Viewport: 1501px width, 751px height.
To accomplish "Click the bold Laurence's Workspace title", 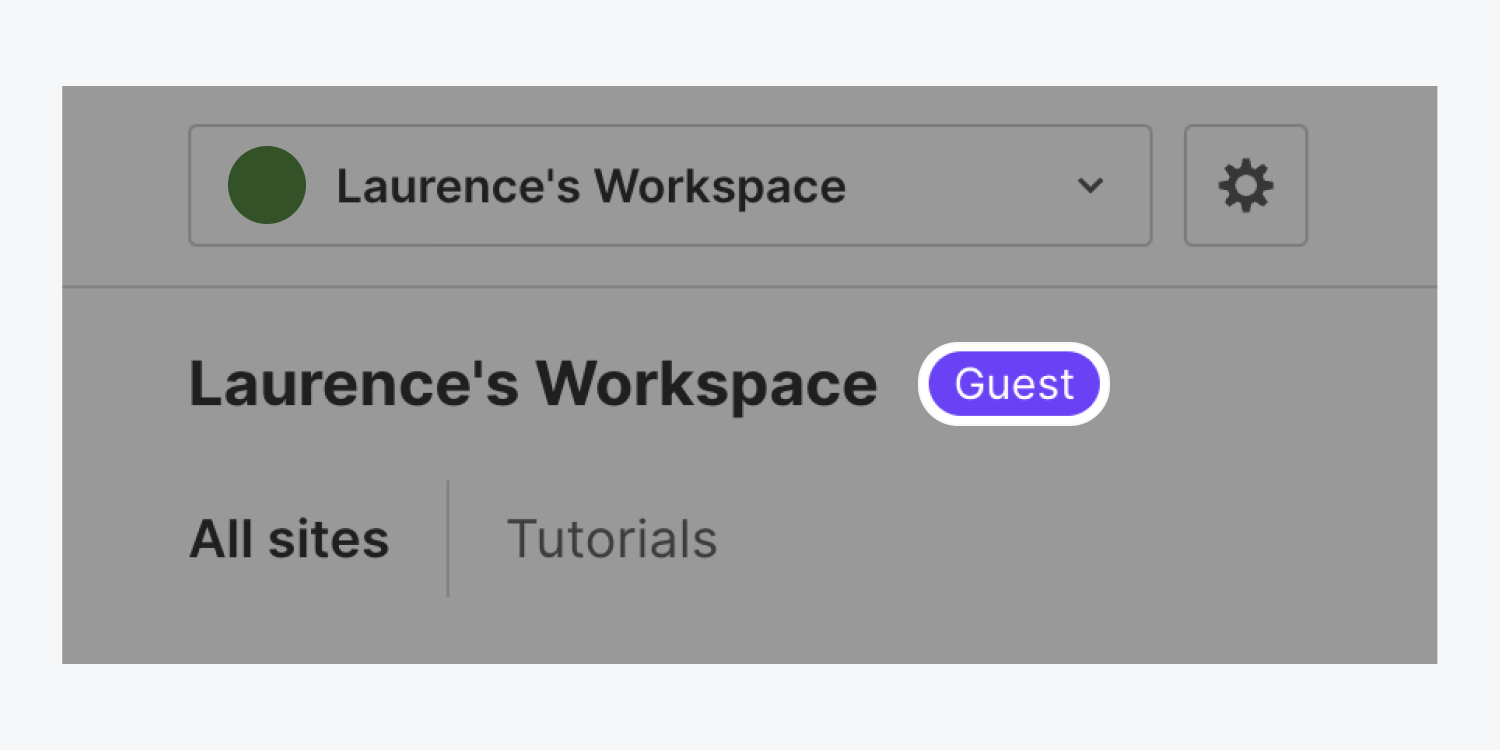I will point(533,384).
